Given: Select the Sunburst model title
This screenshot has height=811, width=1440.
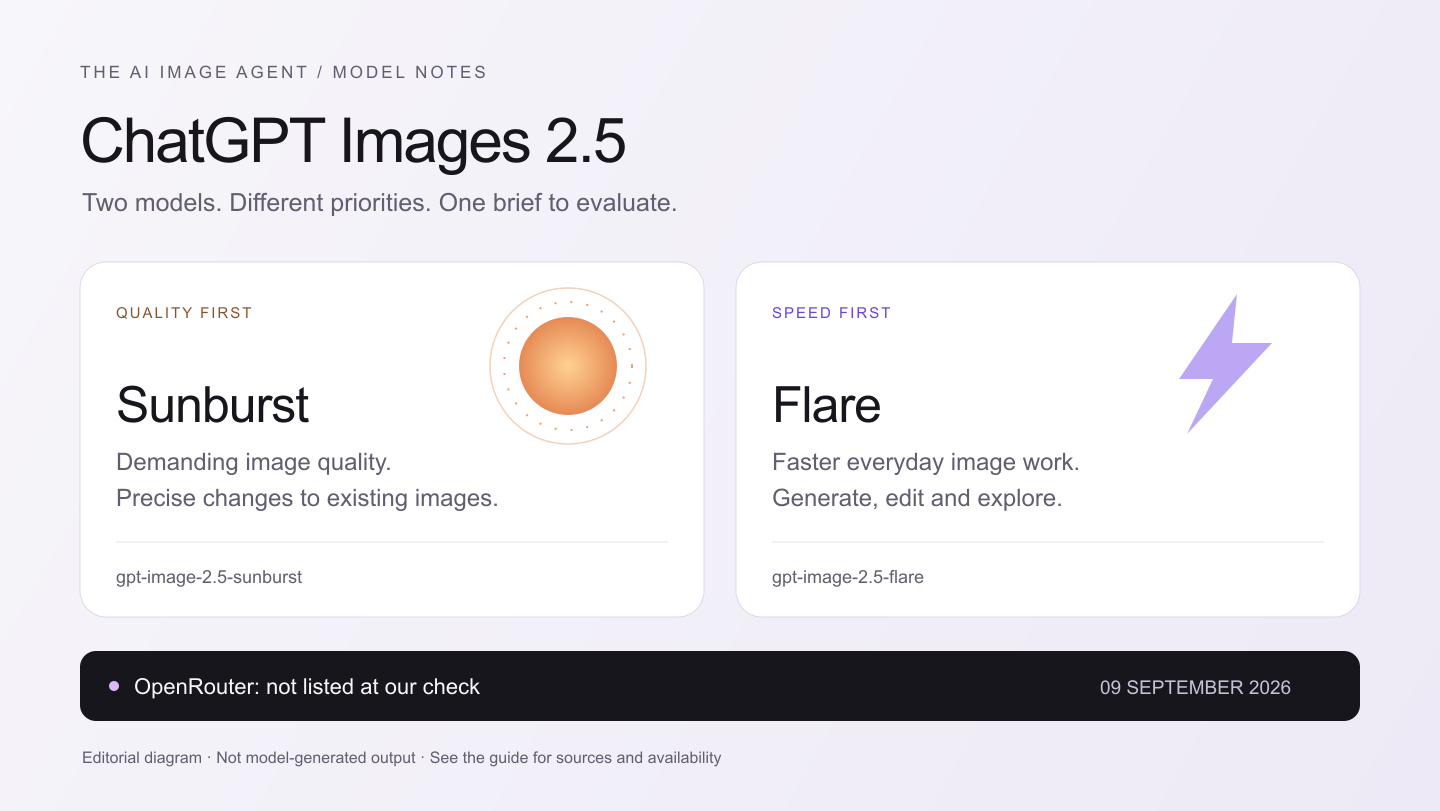Looking at the screenshot, I should coord(213,405).
